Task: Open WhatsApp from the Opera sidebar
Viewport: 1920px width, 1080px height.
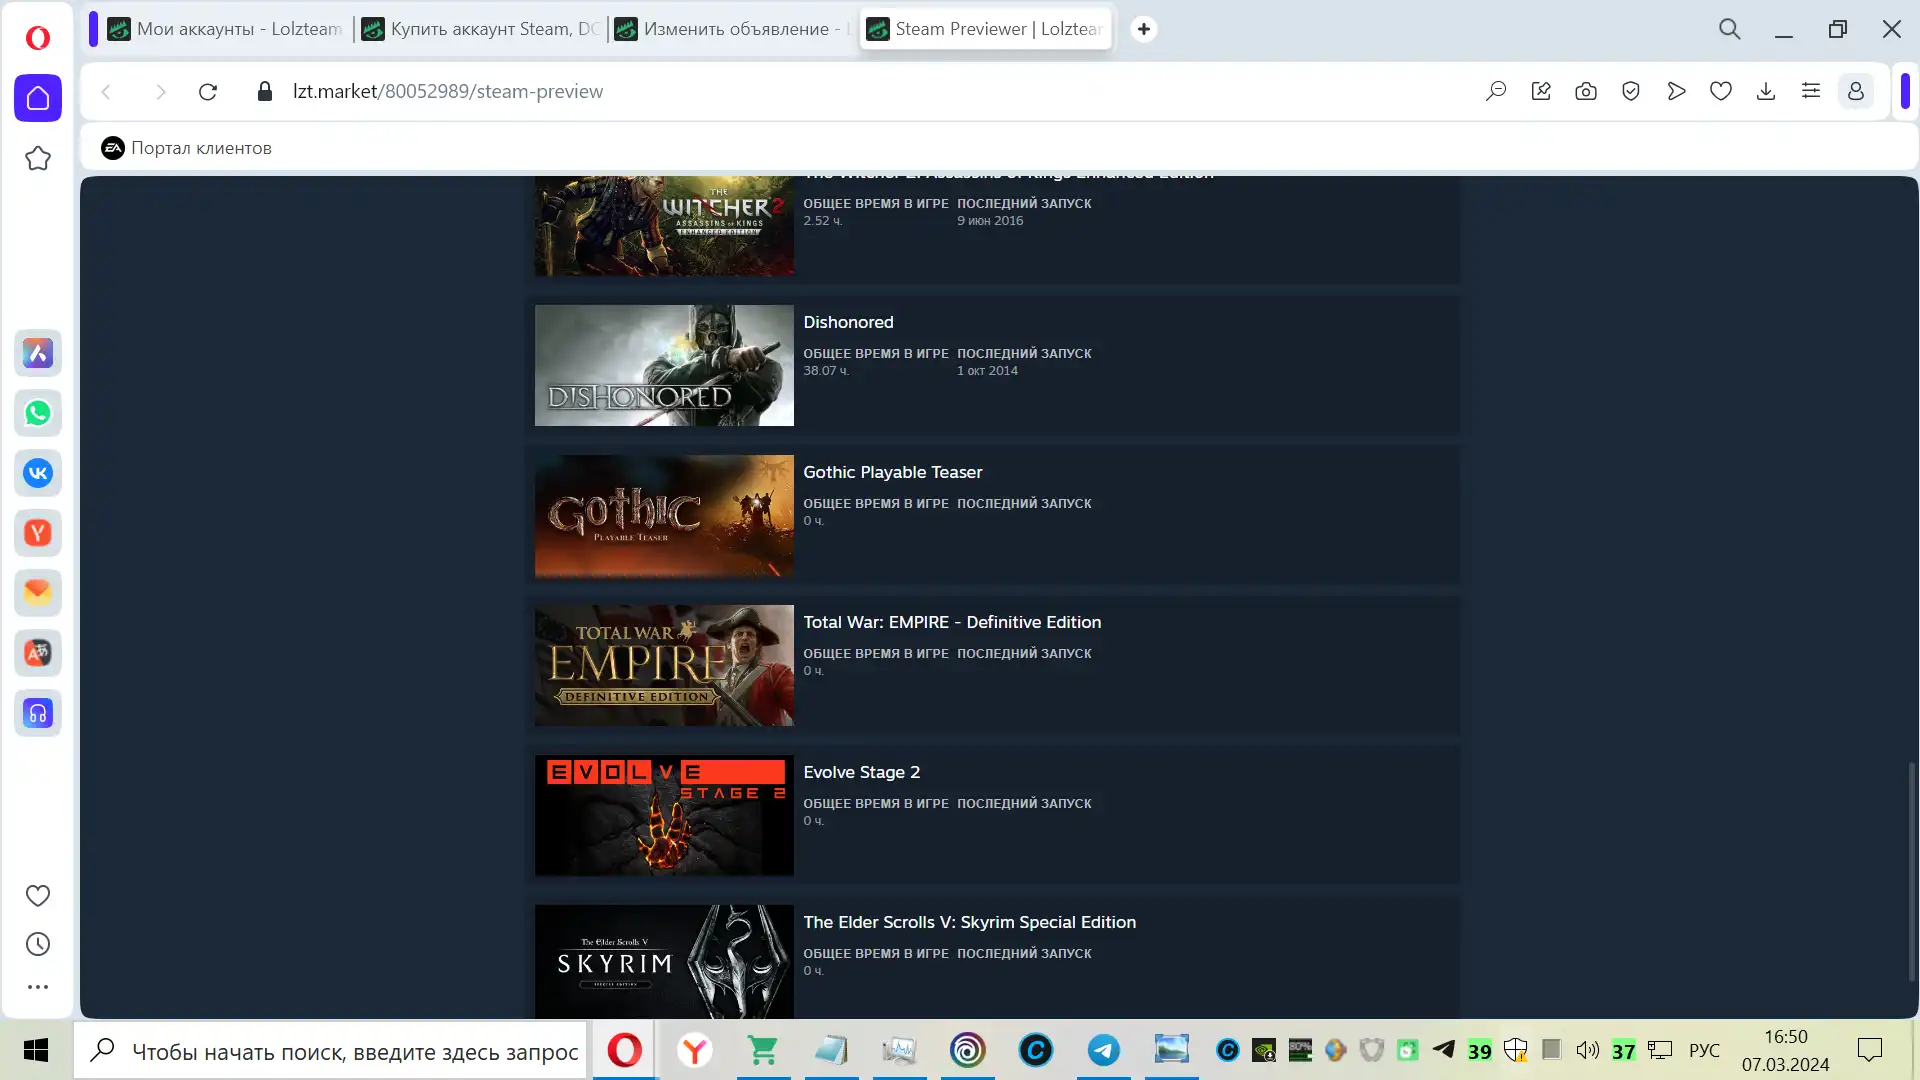Action: click(x=38, y=413)
